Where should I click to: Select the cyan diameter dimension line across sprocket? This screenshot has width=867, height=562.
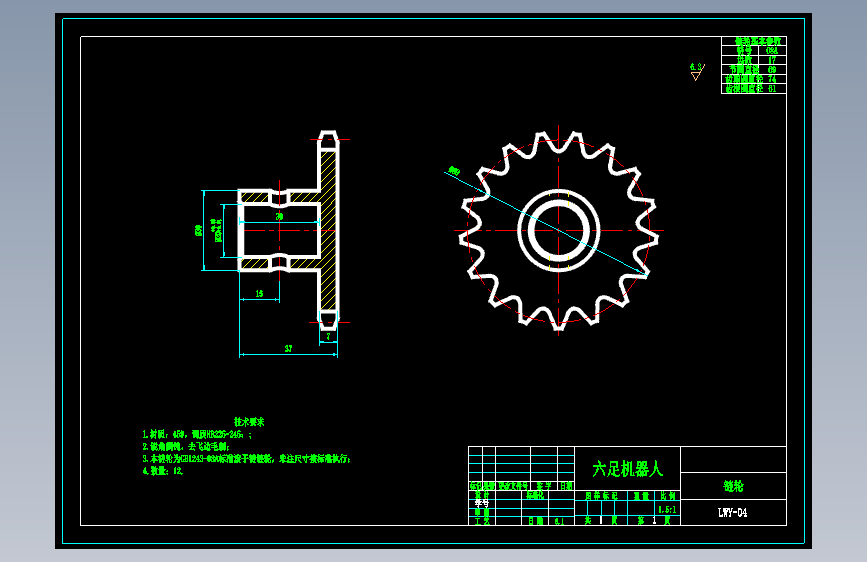tap(546, 223)
